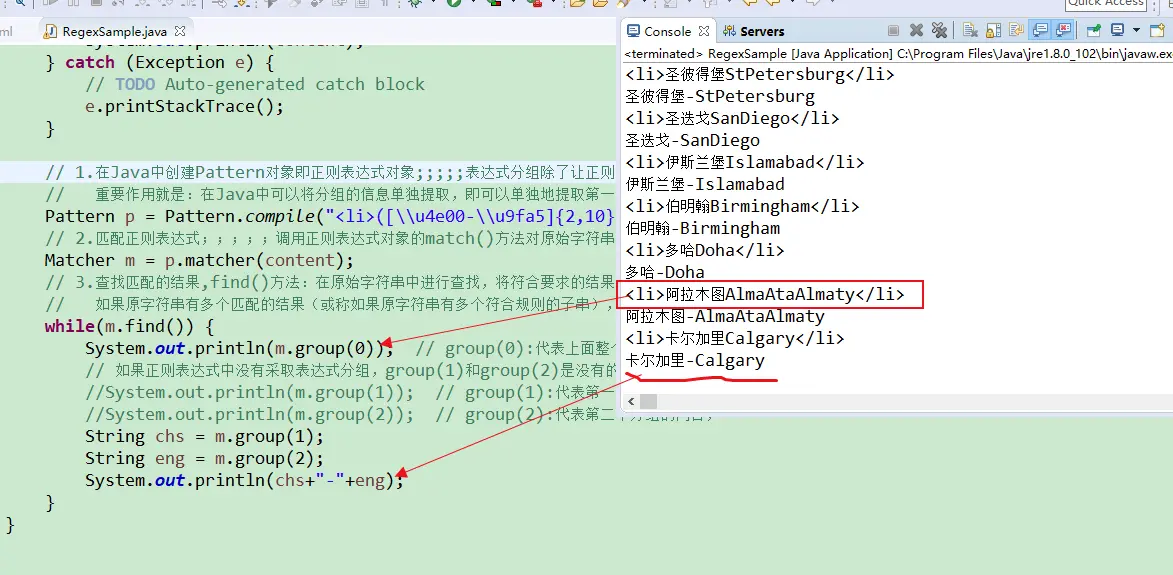This screenshot has height=575, width=1173.
Task: Click the Java file icon on RegexSample tab
Action: [51, 31]
